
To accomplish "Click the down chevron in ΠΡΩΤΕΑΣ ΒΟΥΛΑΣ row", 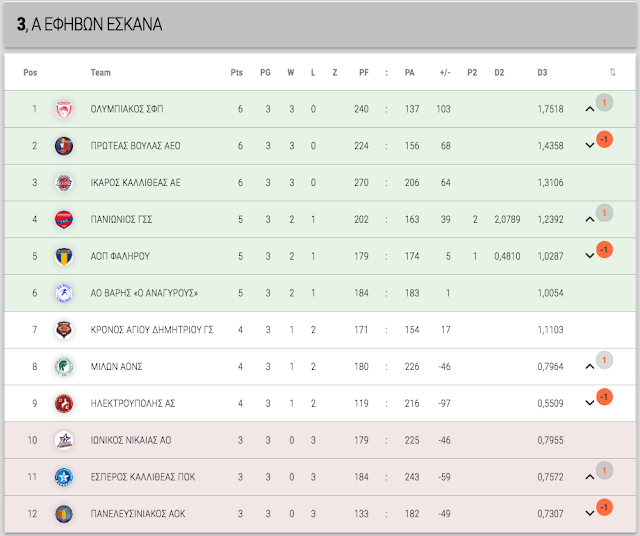I will click(x=589, y=145).
